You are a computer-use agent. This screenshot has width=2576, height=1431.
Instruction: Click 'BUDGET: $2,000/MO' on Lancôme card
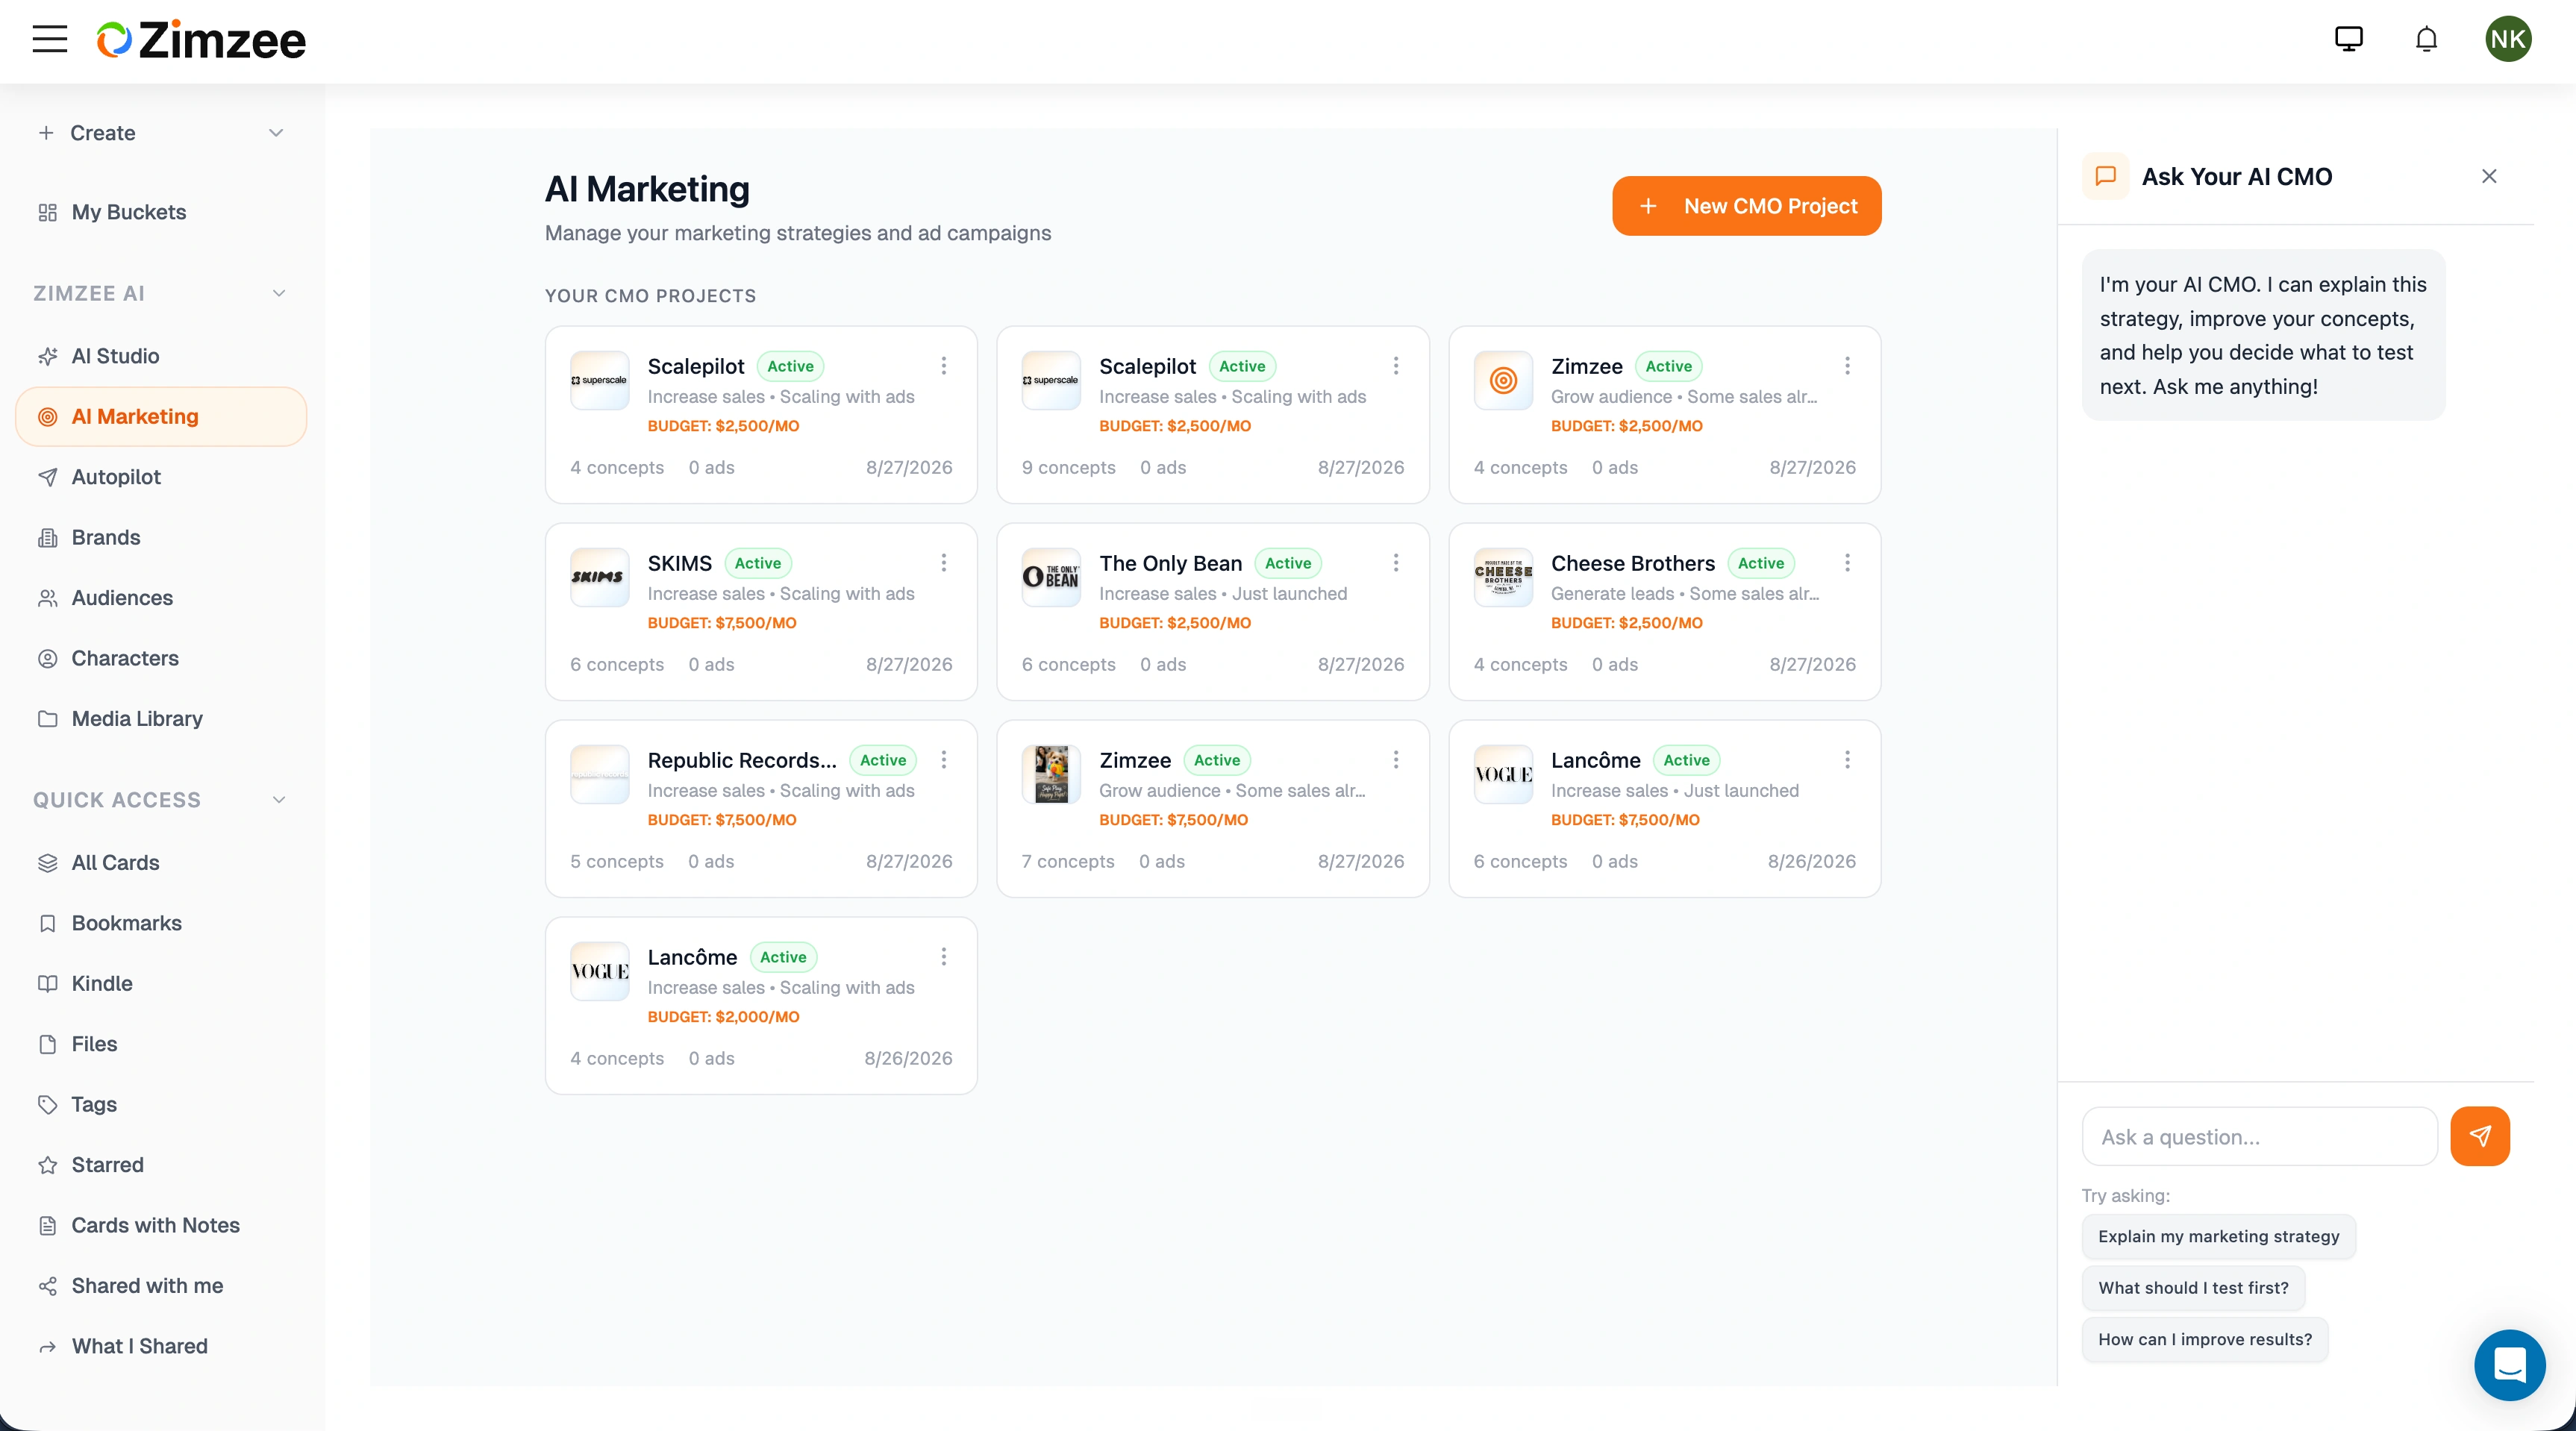[x=723, y=1016]
